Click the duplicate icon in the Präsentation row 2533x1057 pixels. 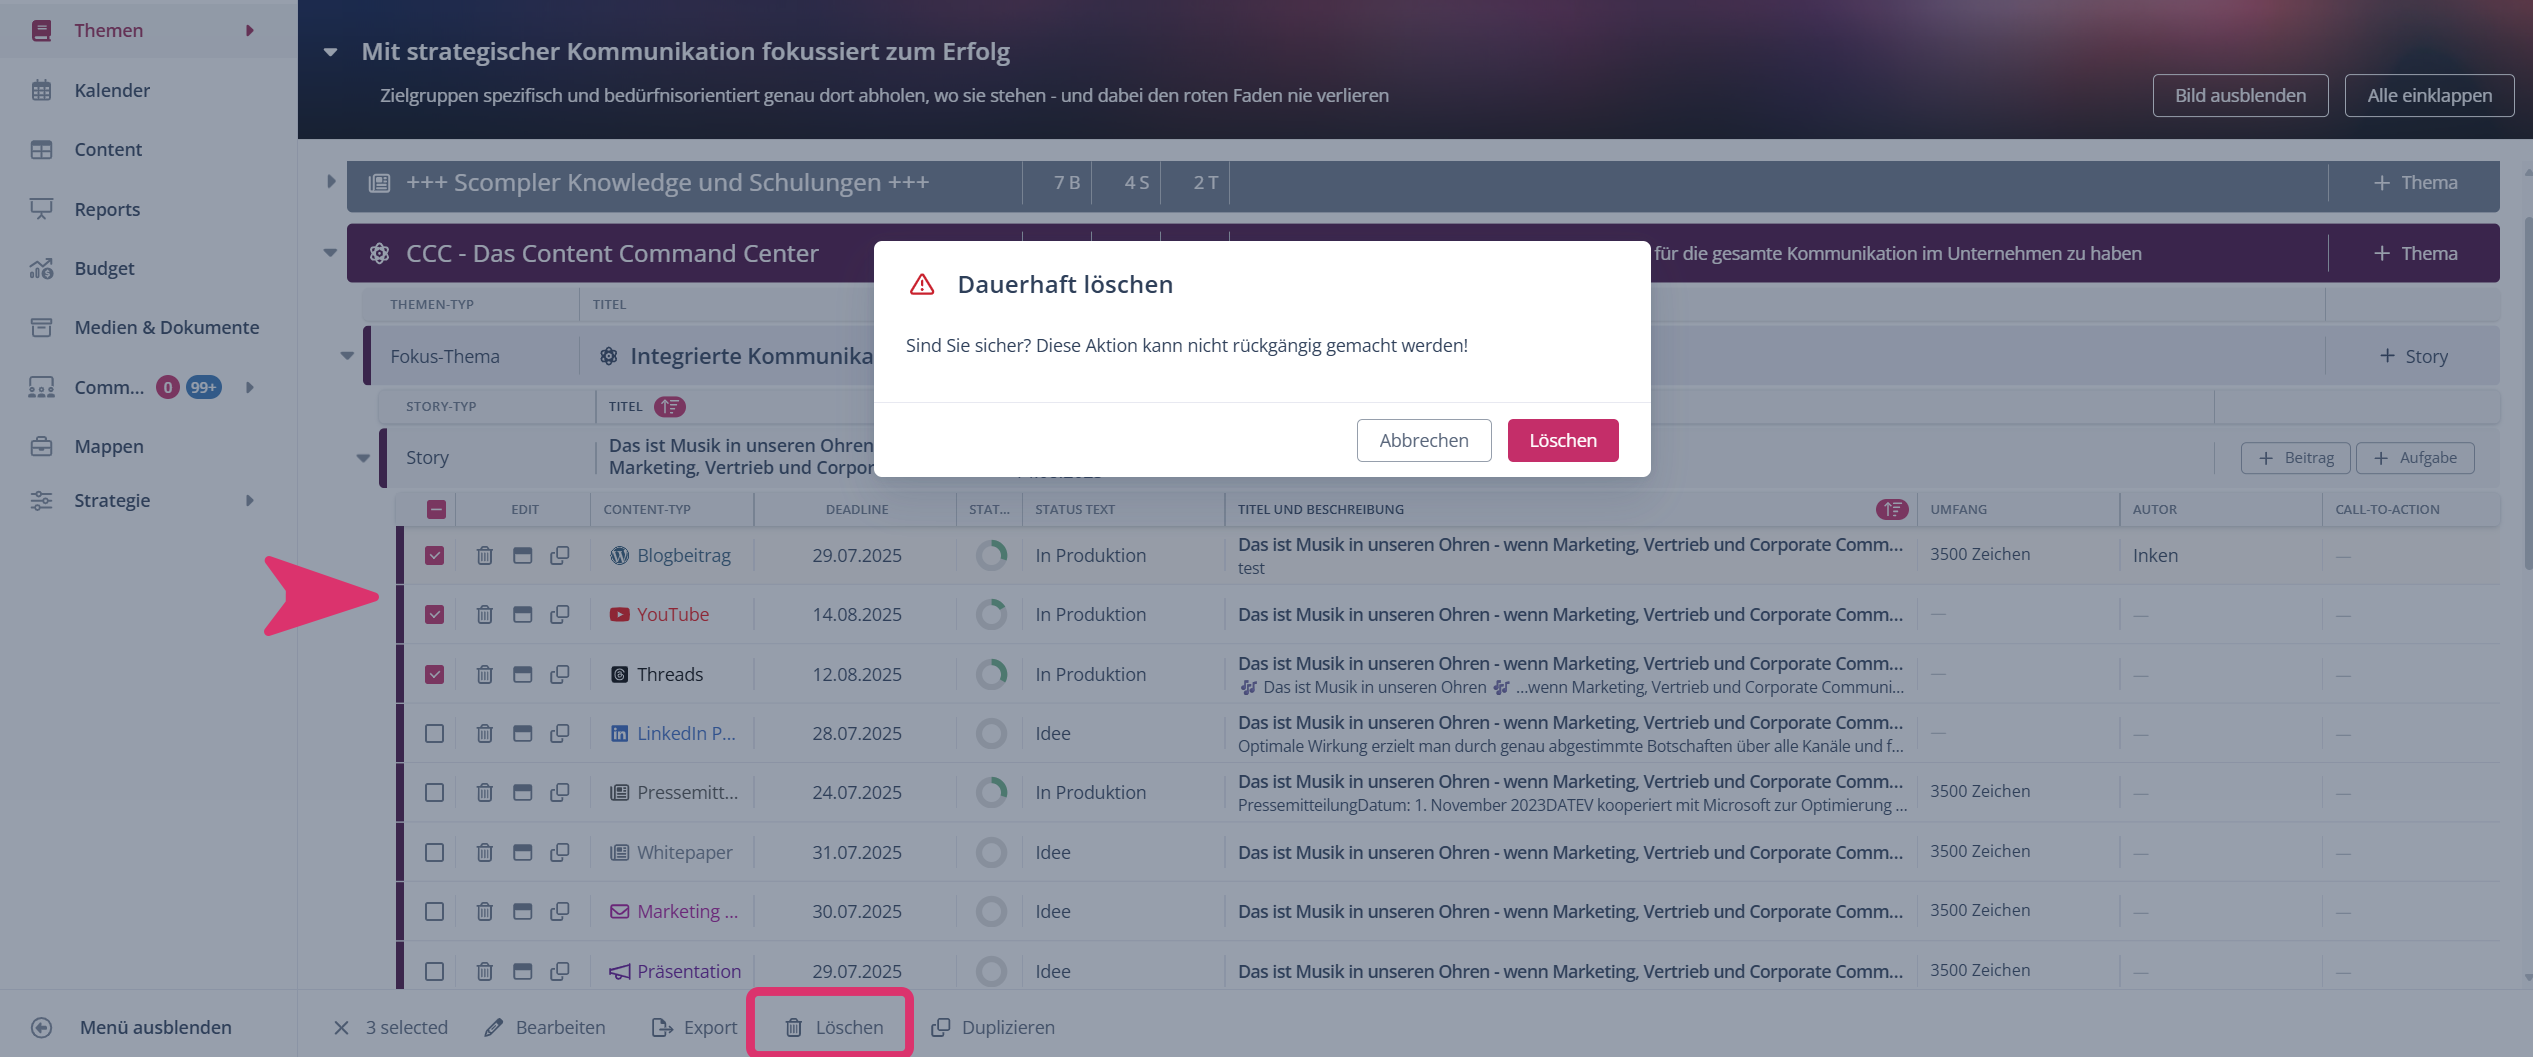[x=560, y=971]
